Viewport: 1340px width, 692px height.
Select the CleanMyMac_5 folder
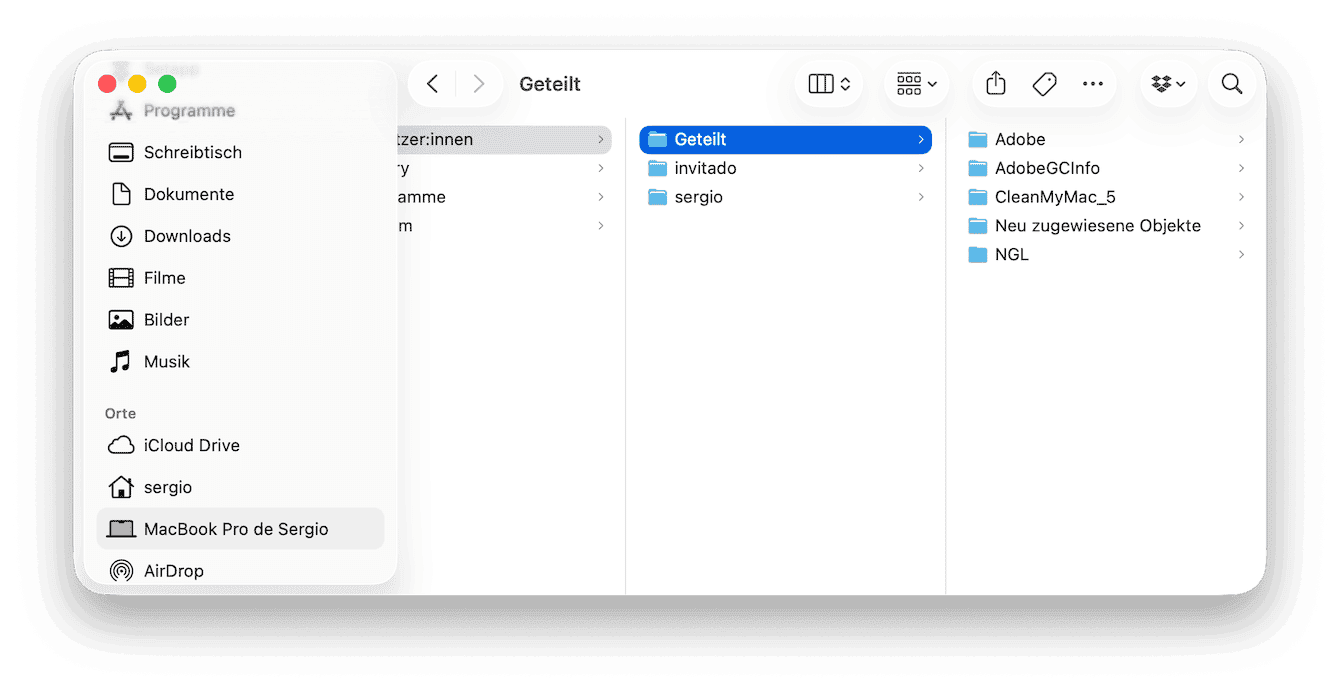point(1054,197)
